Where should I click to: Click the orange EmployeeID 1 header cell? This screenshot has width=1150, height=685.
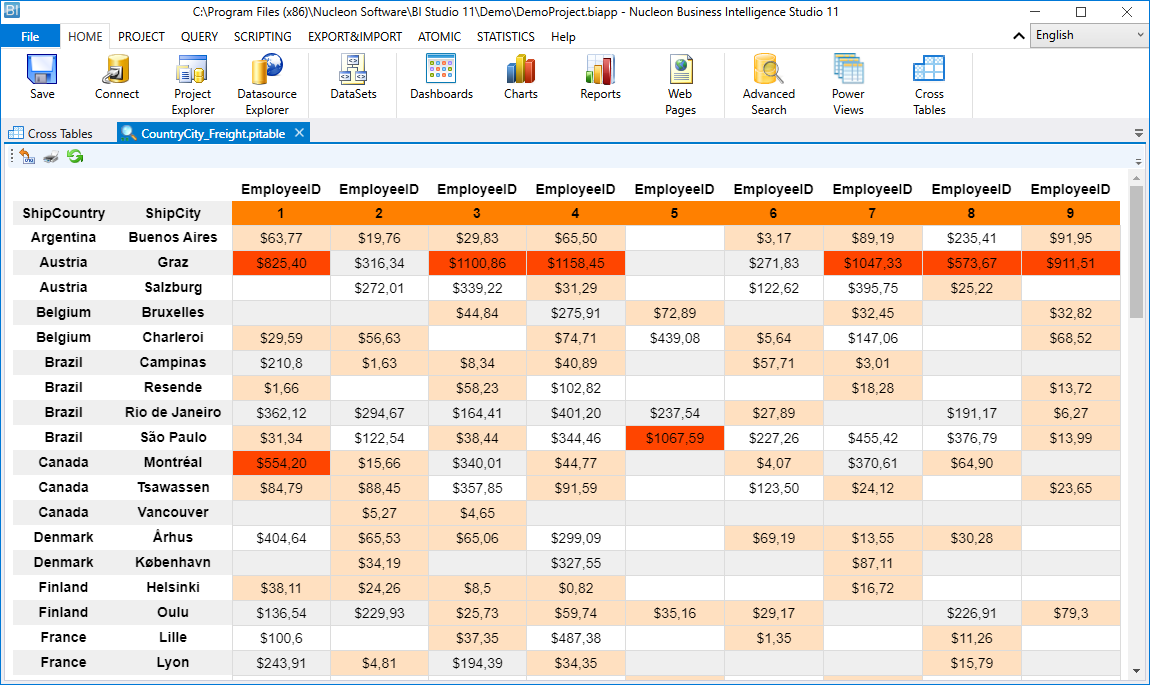[281, 213]
